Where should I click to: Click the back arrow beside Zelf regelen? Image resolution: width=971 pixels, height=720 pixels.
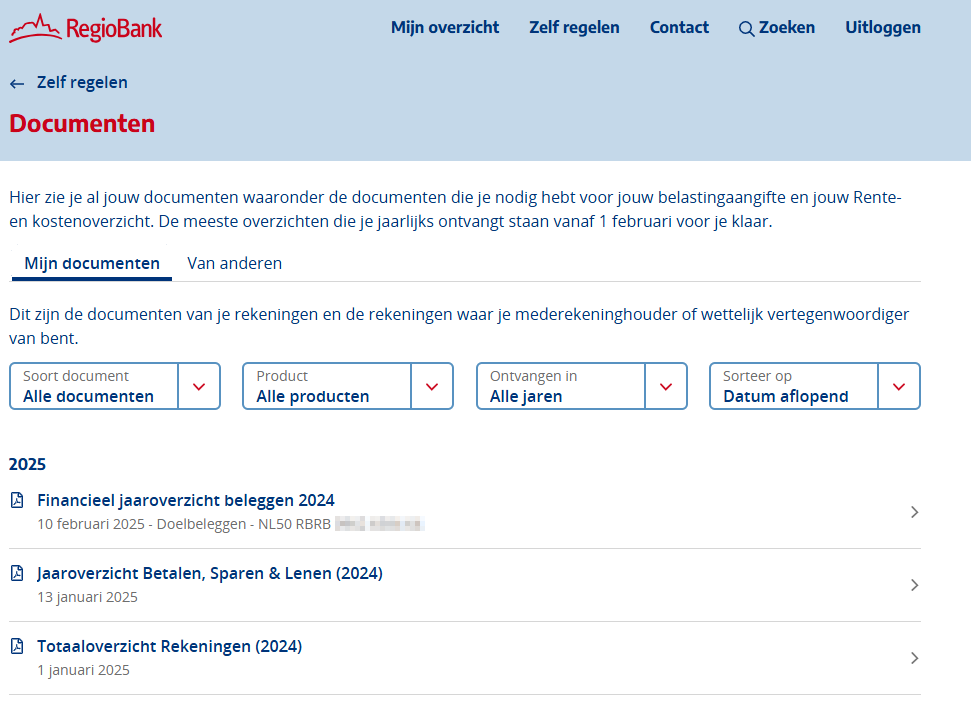tap(17, 84)
